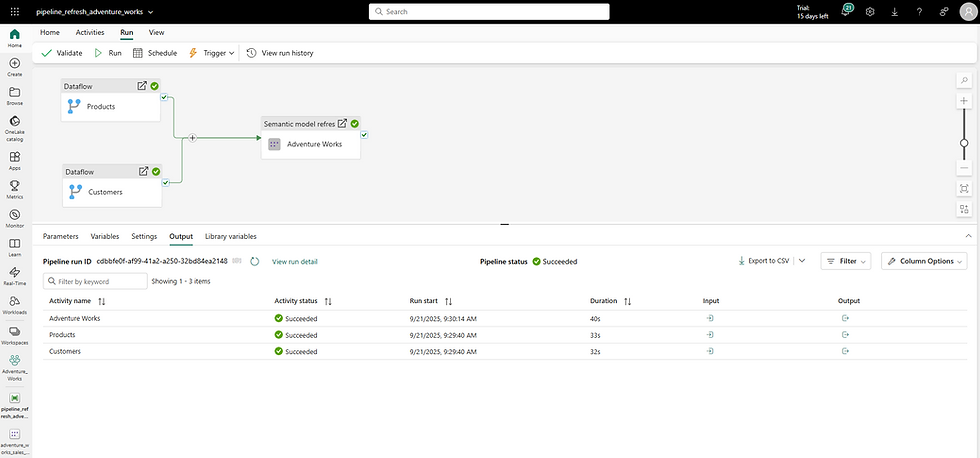Copy the pipeline run ID

237,261
